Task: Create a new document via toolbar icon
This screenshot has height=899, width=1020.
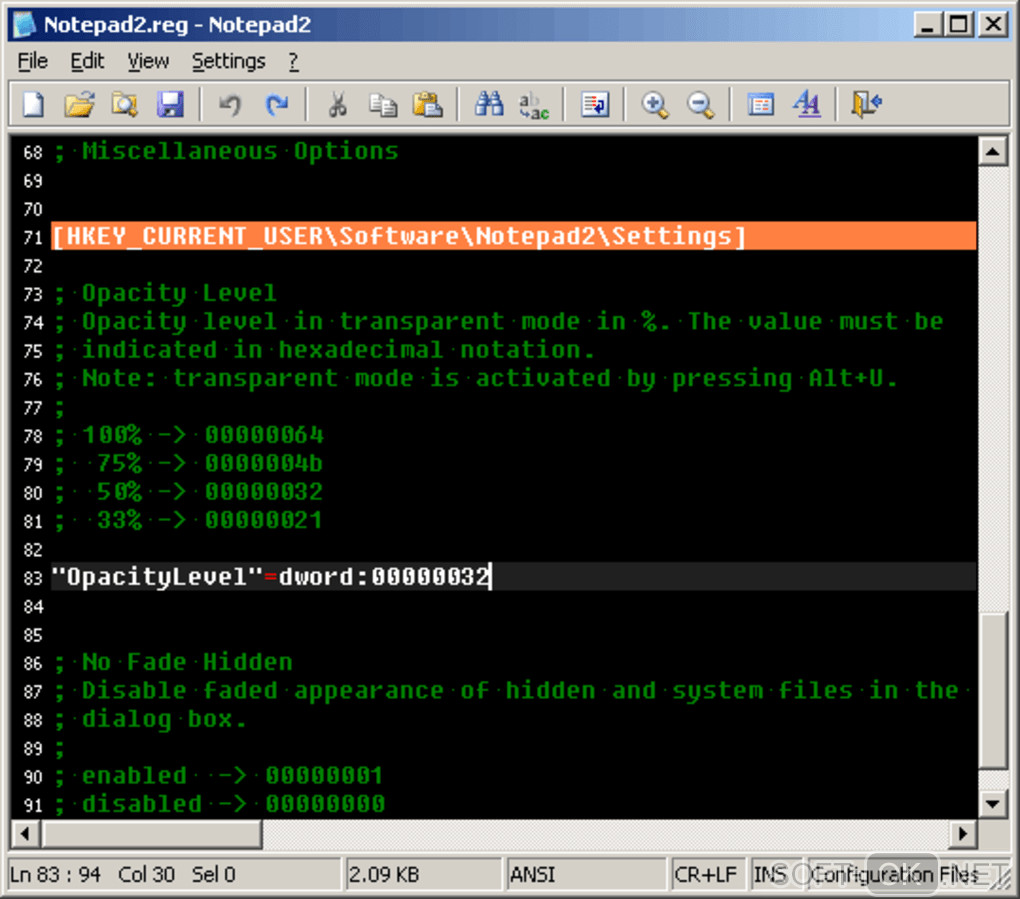Action: point(33,104)
